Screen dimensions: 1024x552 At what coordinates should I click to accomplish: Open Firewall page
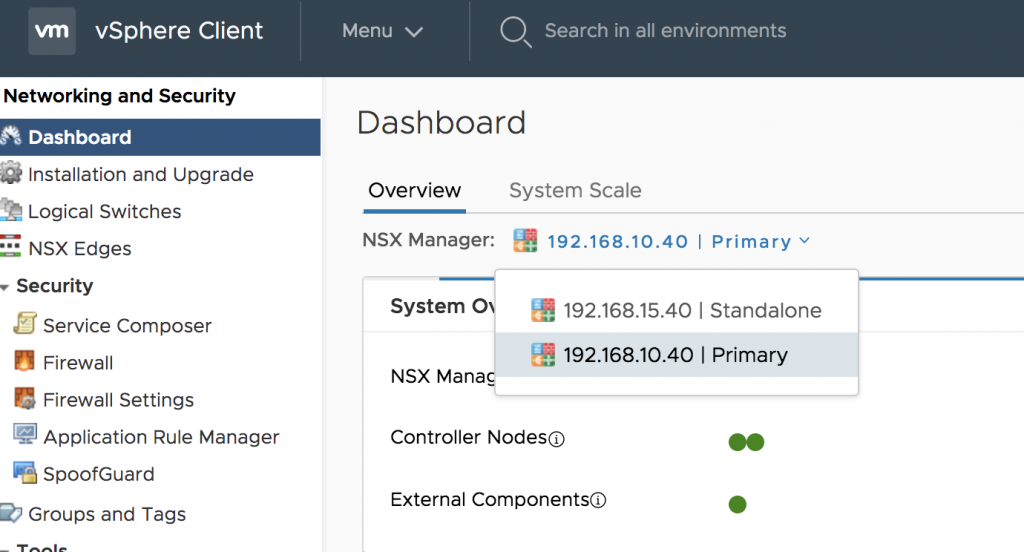(78, 363)
